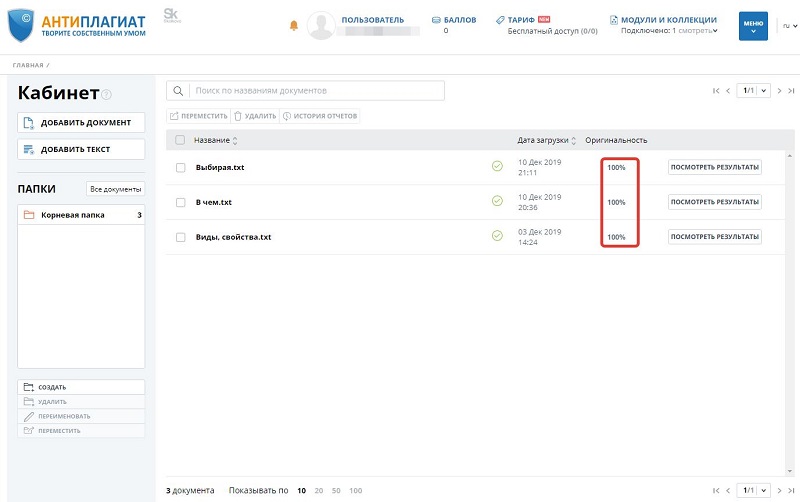Open notifications bell icon
This screenshot has width=800, height=502.
pyautogui.click(x=294, y=26)
